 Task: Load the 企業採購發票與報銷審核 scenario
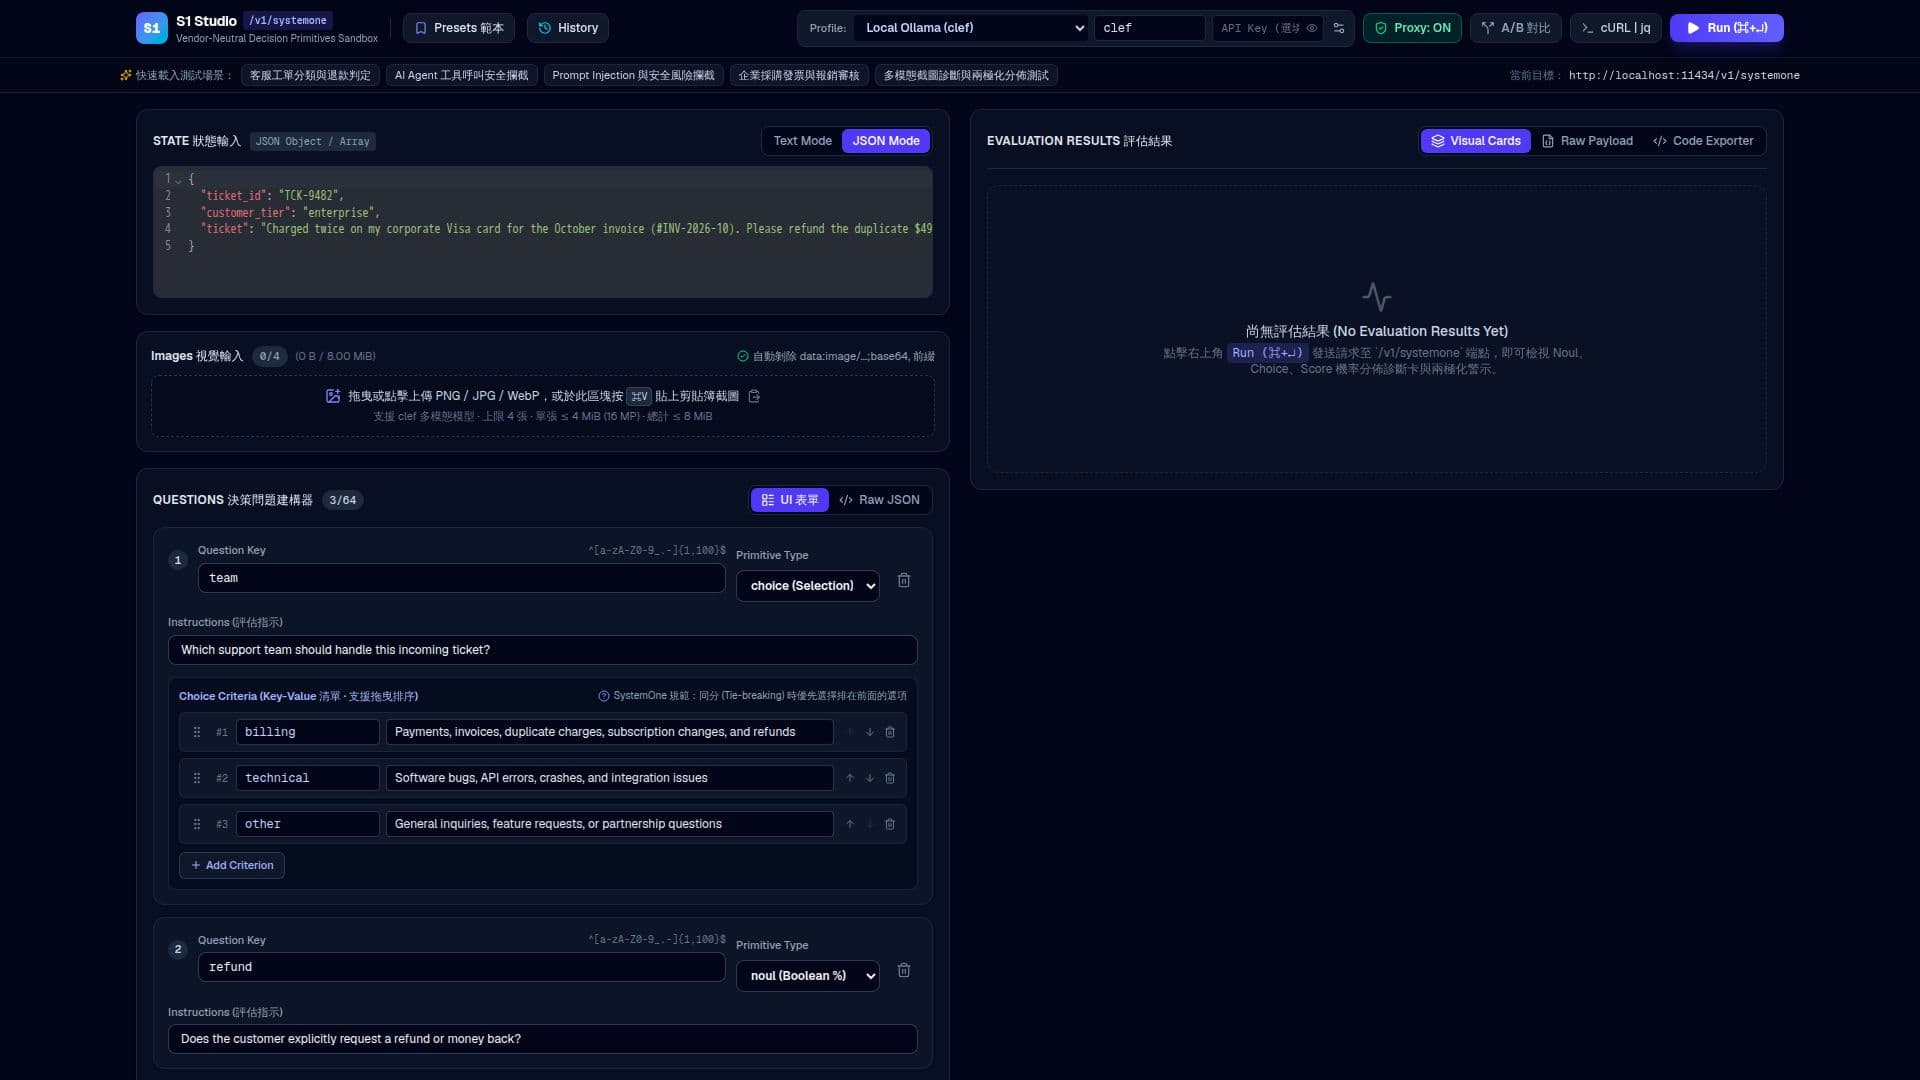pos(799,75)
